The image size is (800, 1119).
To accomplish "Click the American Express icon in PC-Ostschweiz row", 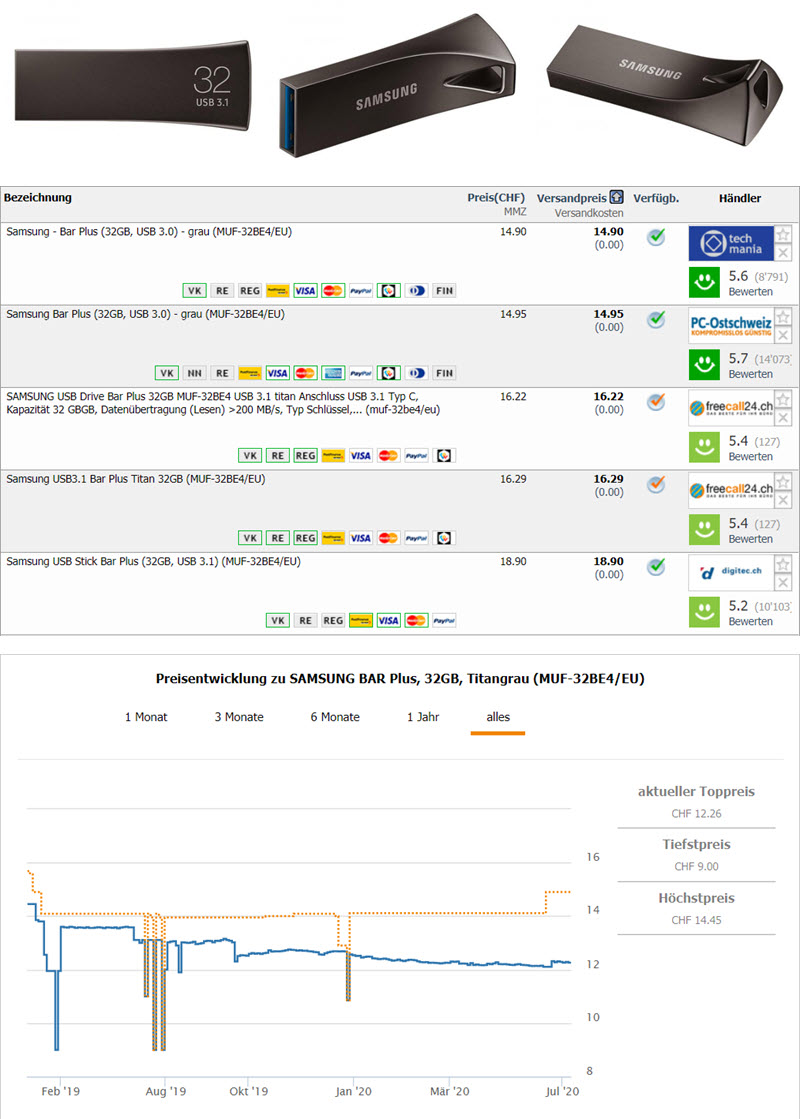I will click(x=333, y=373).
